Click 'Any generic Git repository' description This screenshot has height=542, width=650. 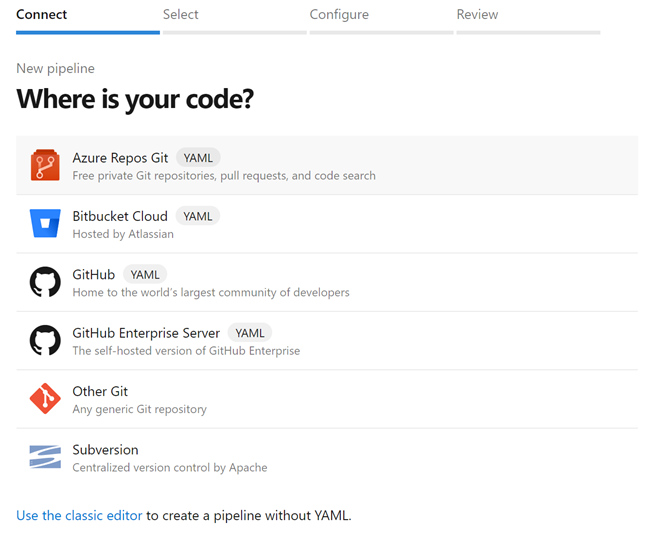pos(139,409)
